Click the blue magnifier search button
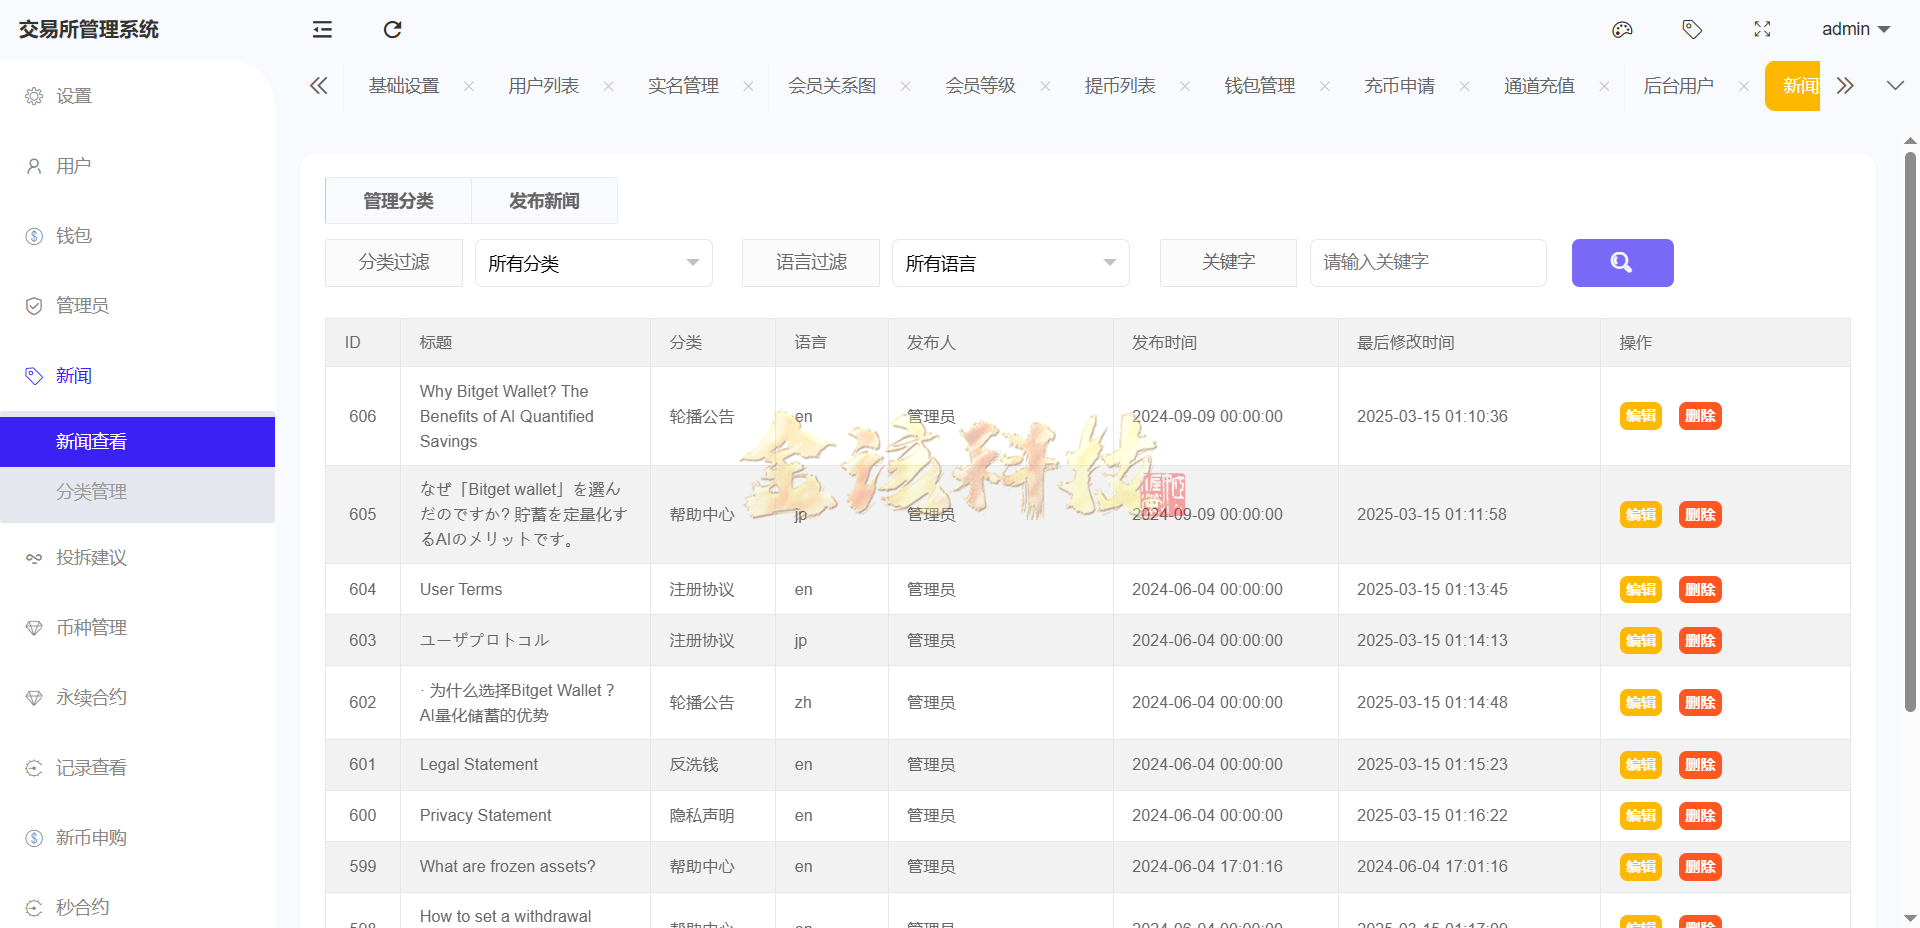The image size is (1920, 928). (1622, 263)
